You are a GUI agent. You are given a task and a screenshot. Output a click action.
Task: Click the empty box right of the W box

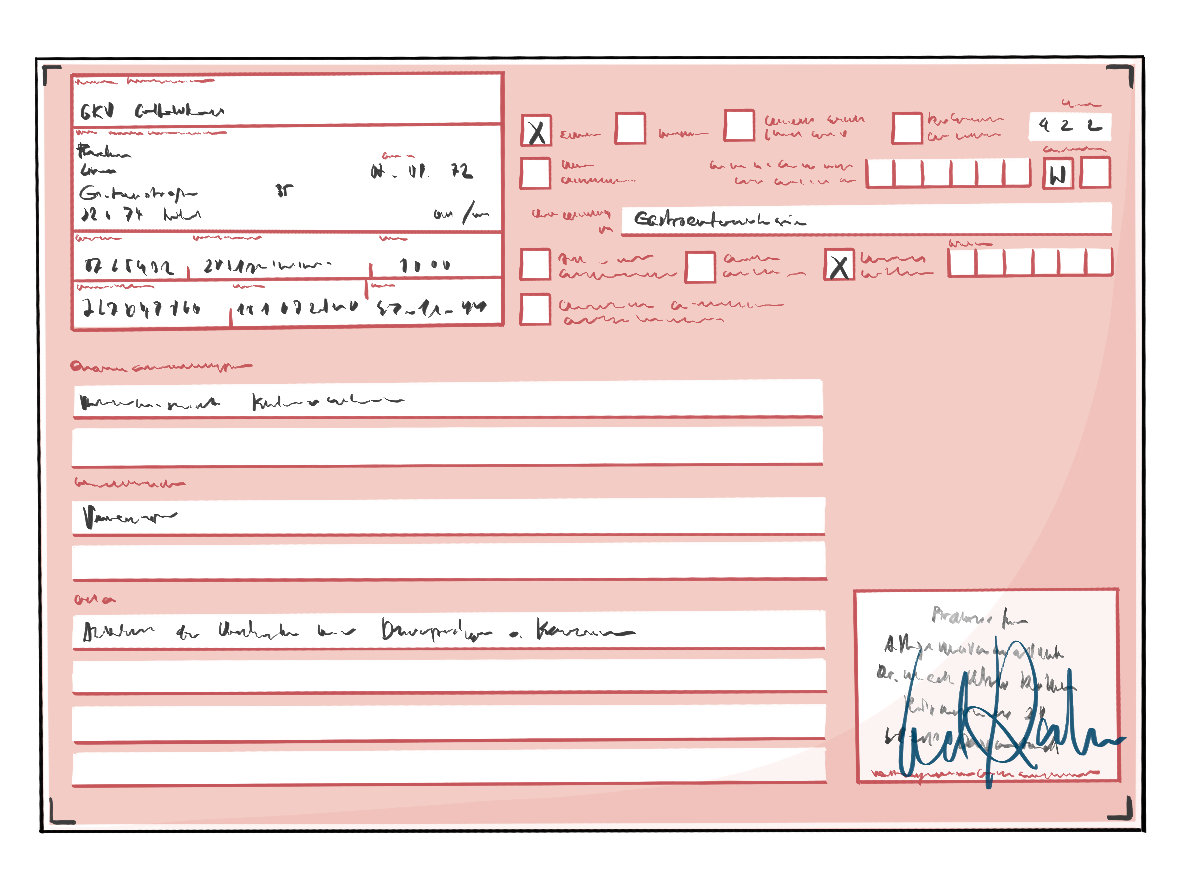pos(1096,173)
